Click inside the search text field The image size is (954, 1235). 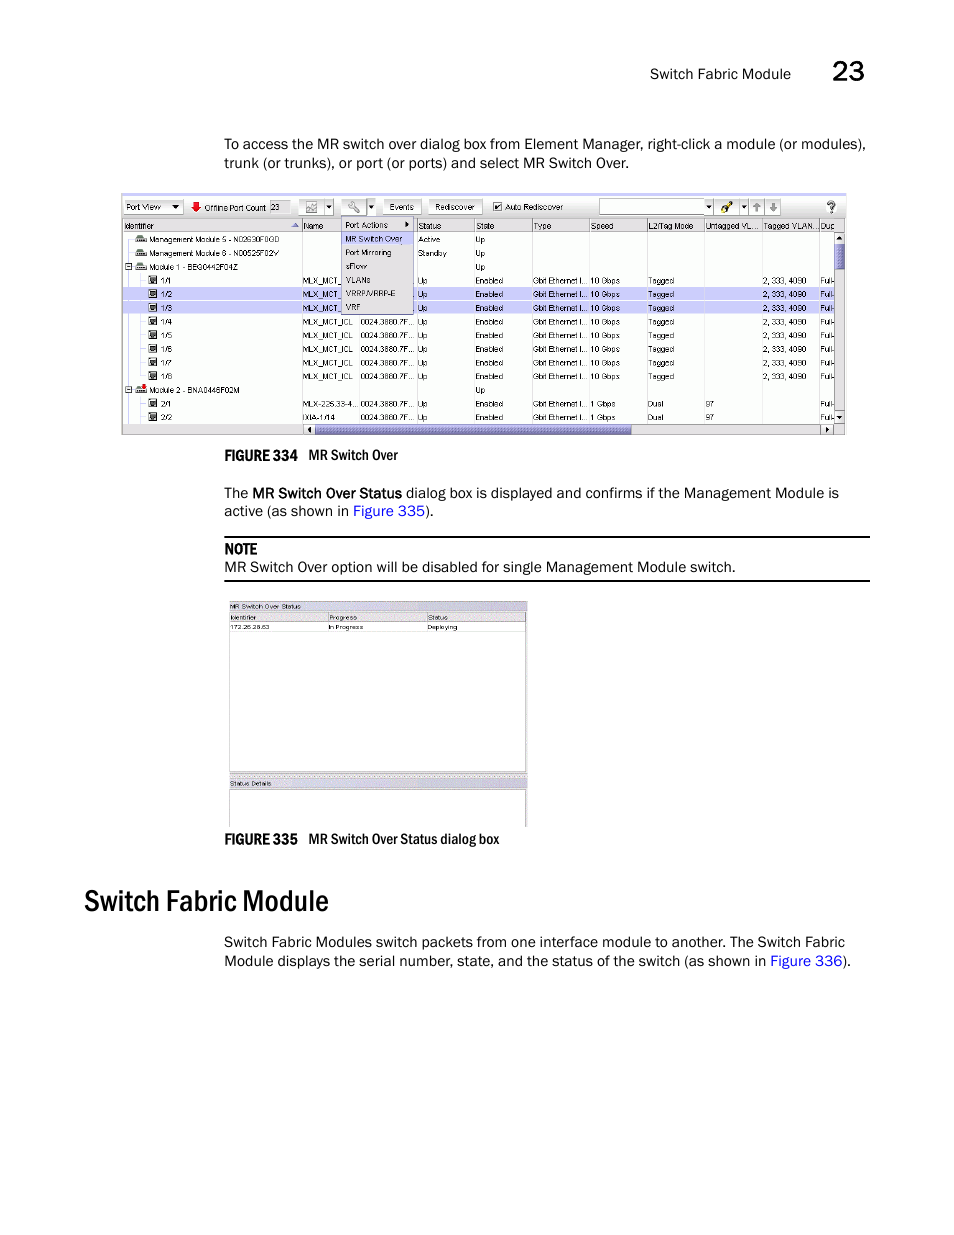(x=652, y=207)
